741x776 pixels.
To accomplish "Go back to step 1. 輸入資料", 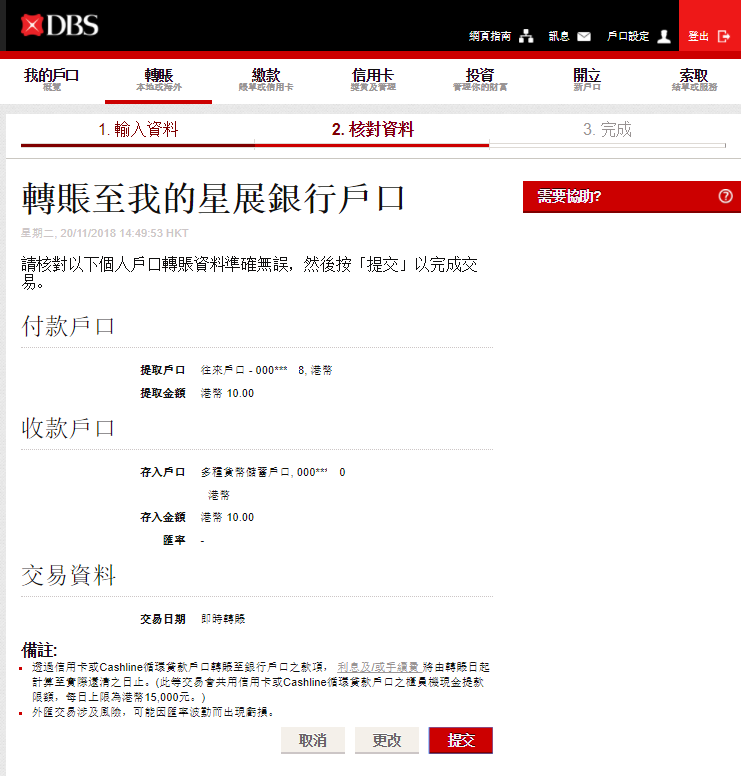I will (x=138, y=130).
